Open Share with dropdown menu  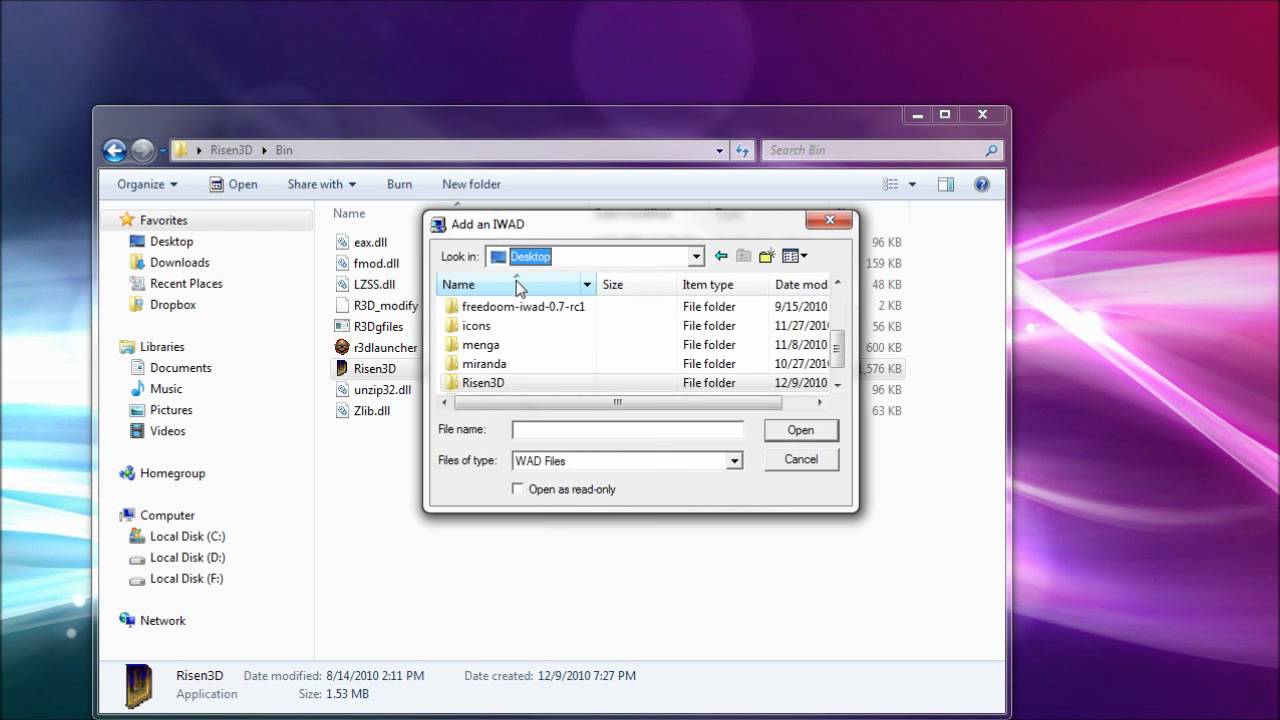pos(322,184)
